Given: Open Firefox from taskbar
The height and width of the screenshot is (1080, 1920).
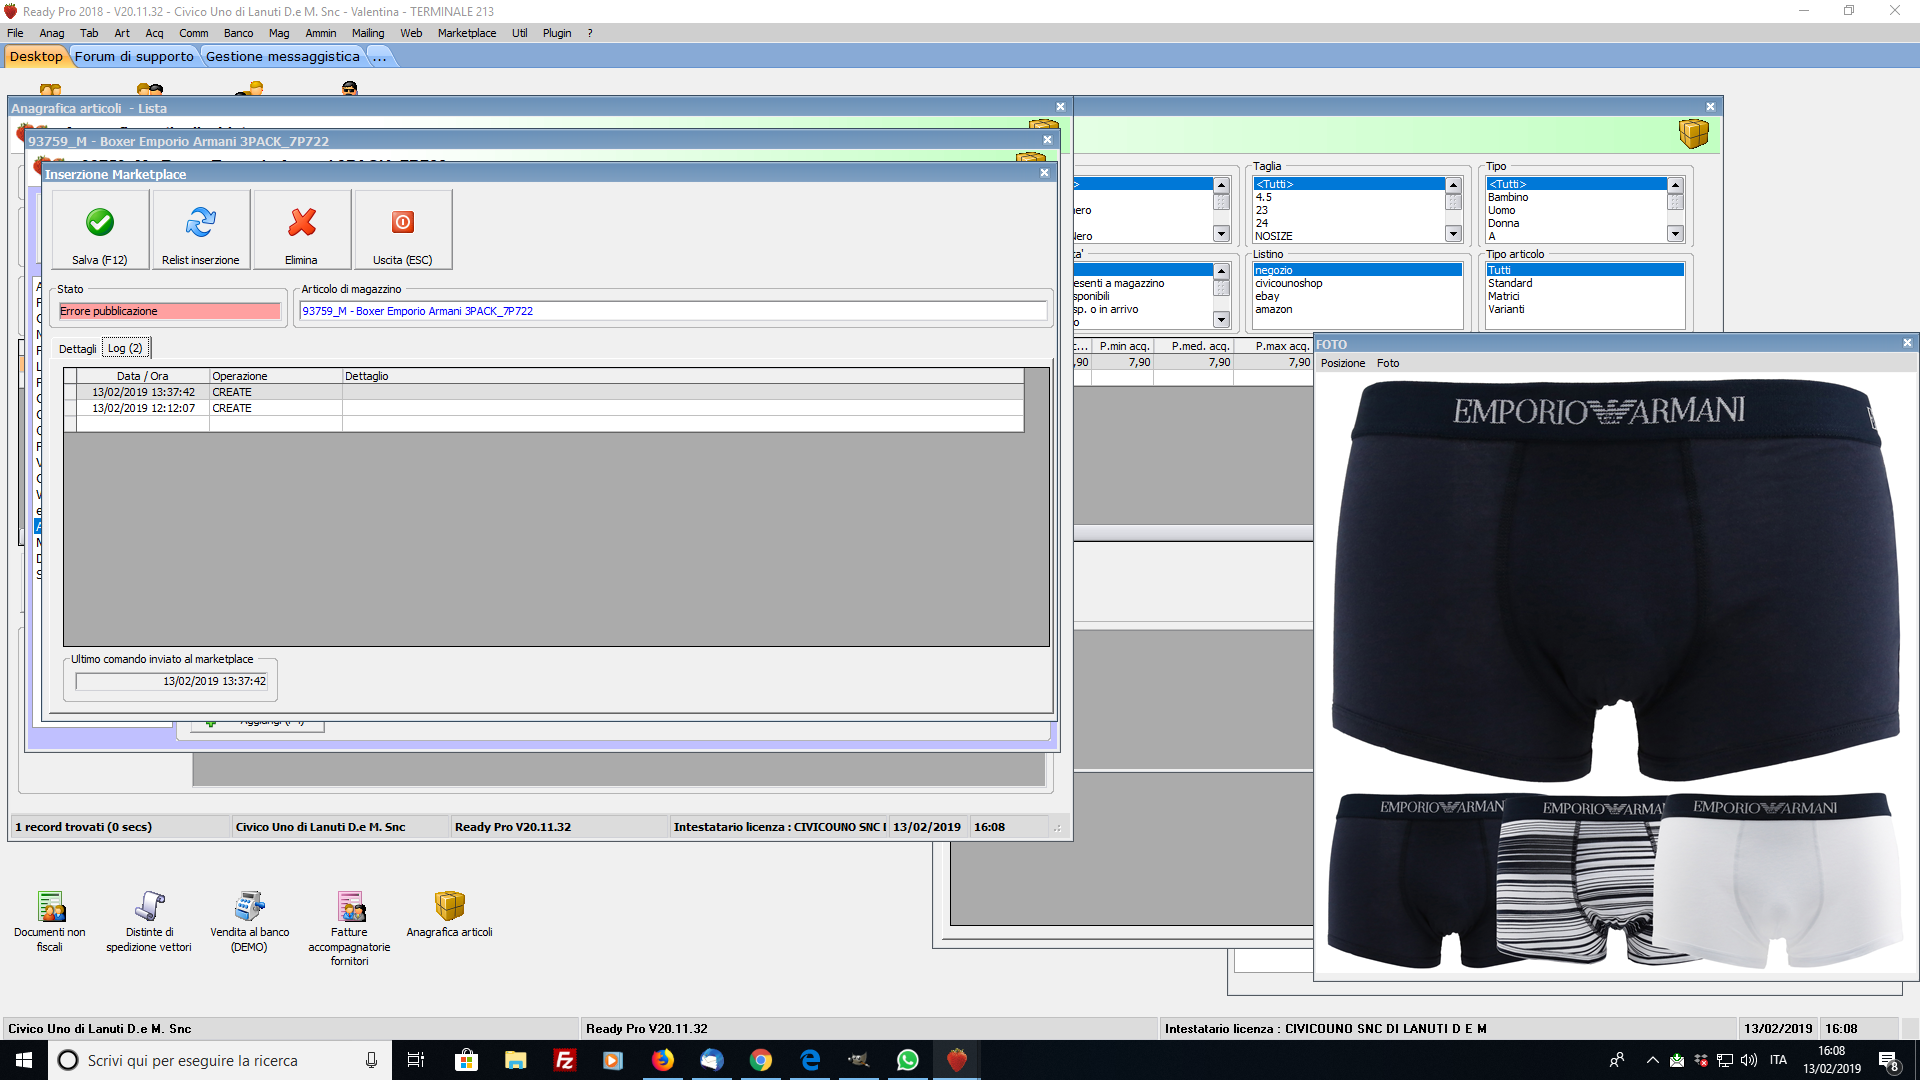Looking at the screenshot, I should coord(662,1060).
